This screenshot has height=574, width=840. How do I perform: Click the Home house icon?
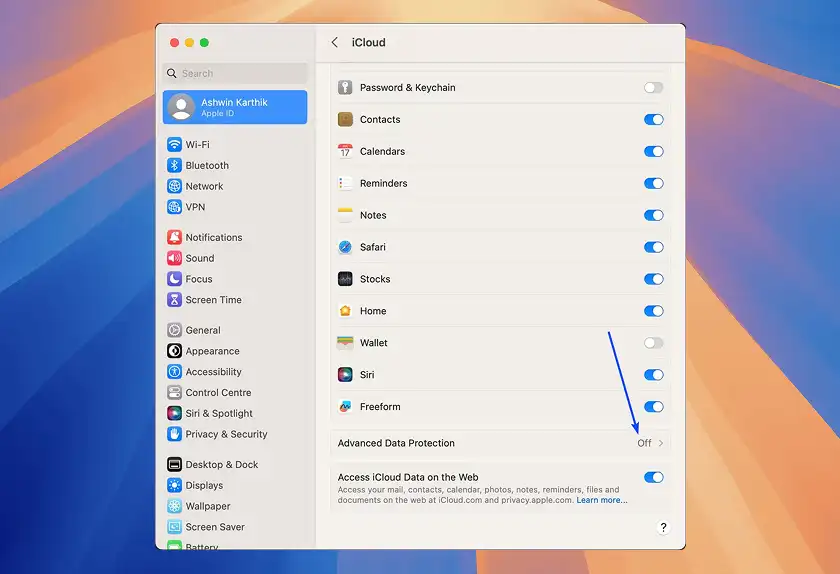click(x=345, y=311)
